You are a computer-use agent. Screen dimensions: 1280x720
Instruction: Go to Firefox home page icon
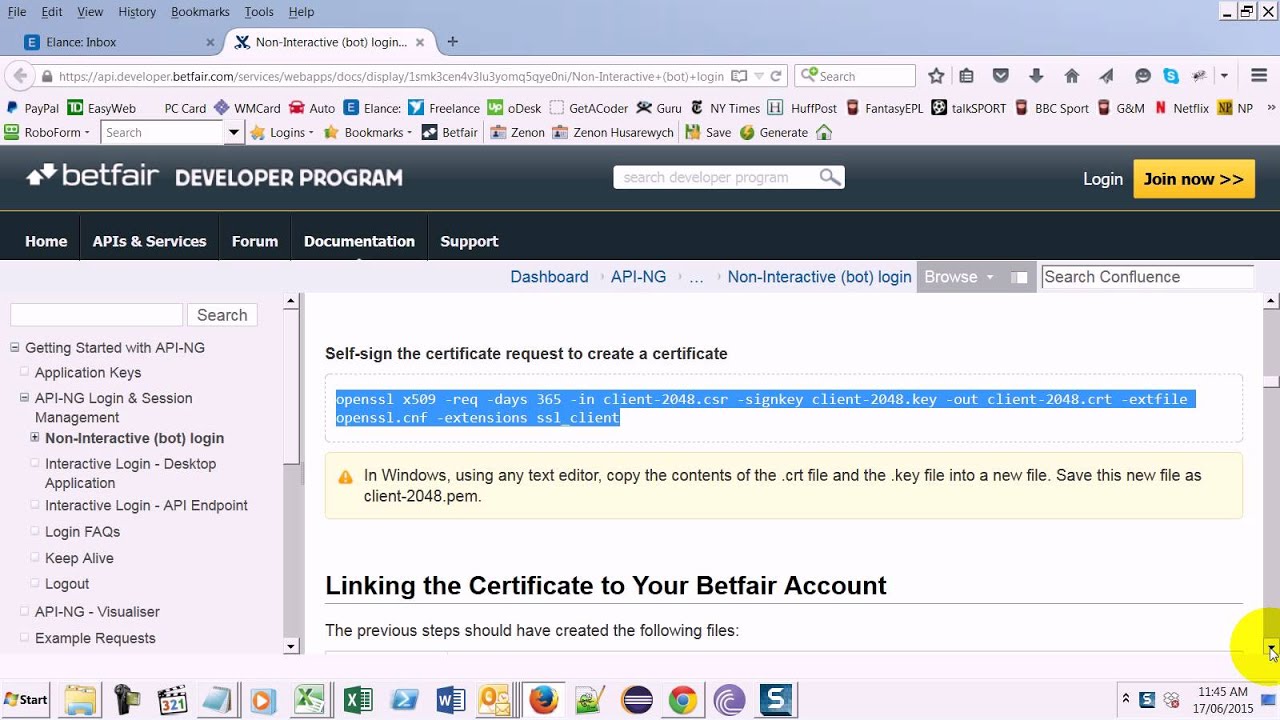coord(1072,76)
